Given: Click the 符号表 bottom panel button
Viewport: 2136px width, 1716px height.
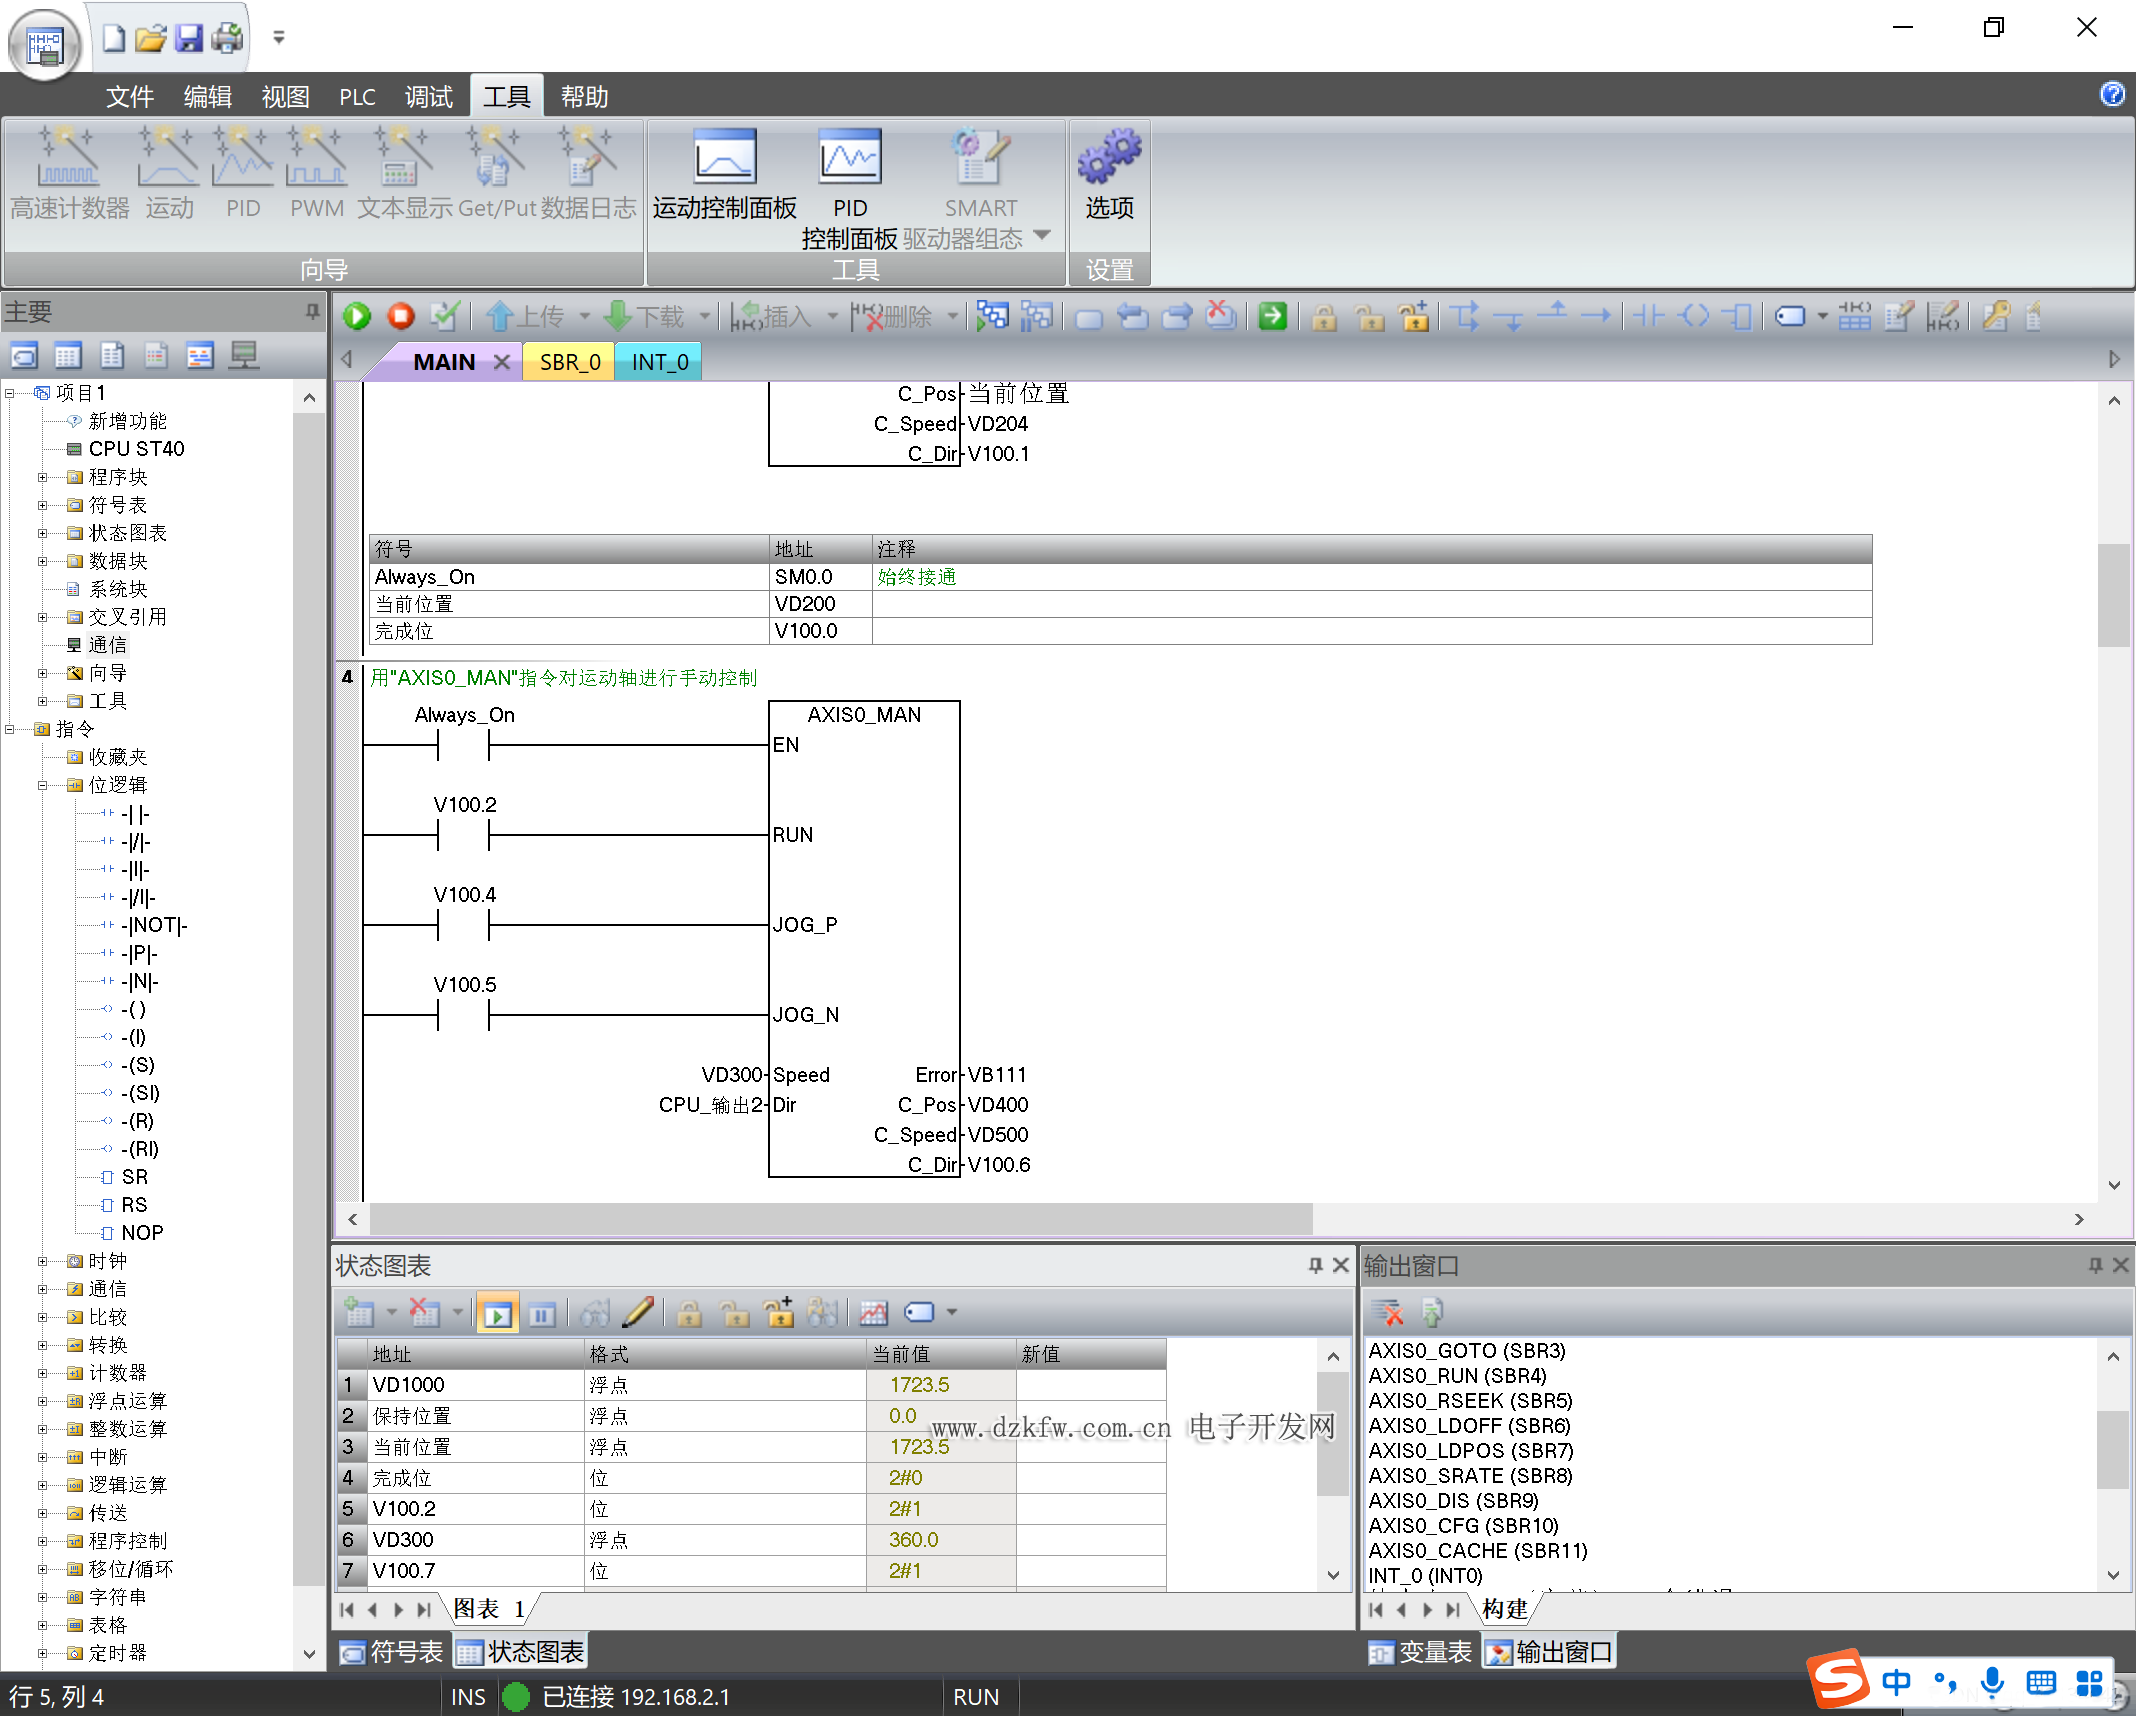Looking at the screenshot, I should [x=392, y=1652].
